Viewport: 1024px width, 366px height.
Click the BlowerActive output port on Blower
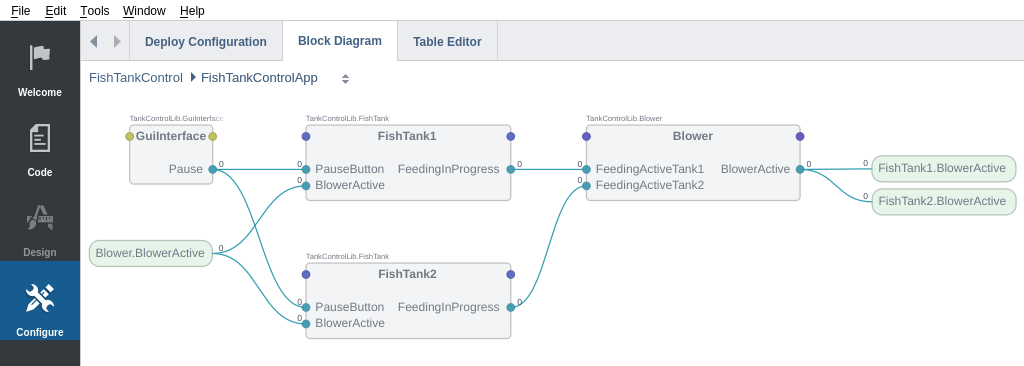[x=800, y=169]
